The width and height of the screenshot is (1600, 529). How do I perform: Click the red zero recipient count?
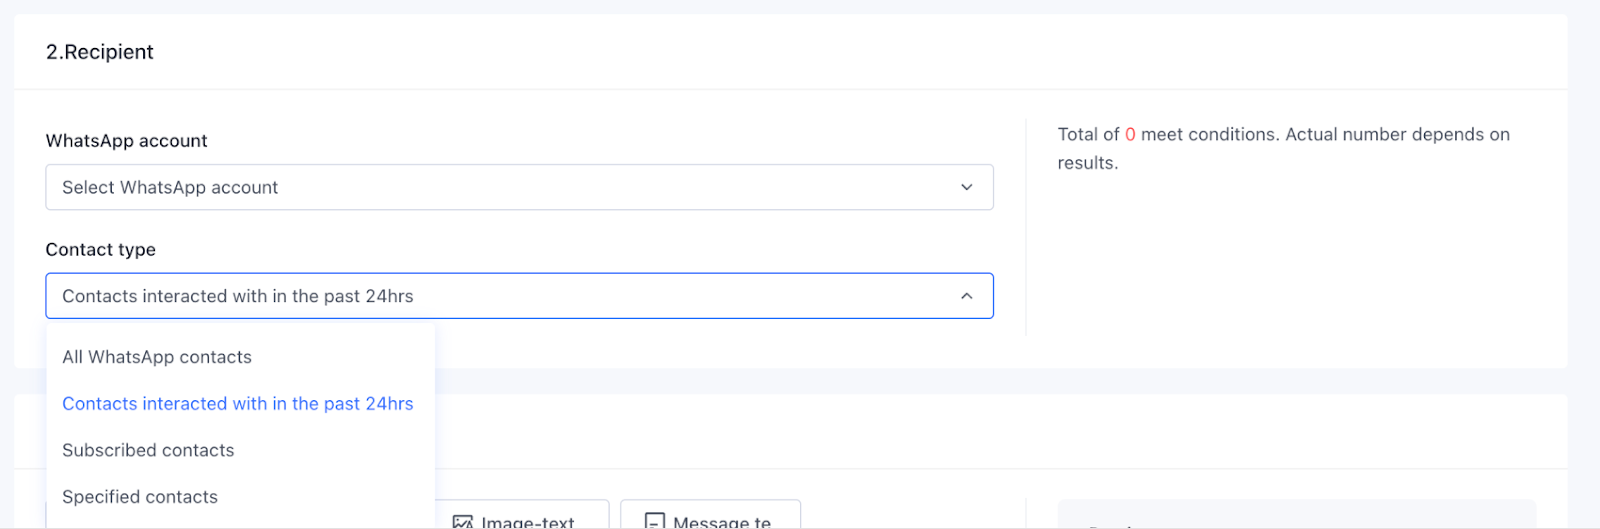[x=1130, y=135]
